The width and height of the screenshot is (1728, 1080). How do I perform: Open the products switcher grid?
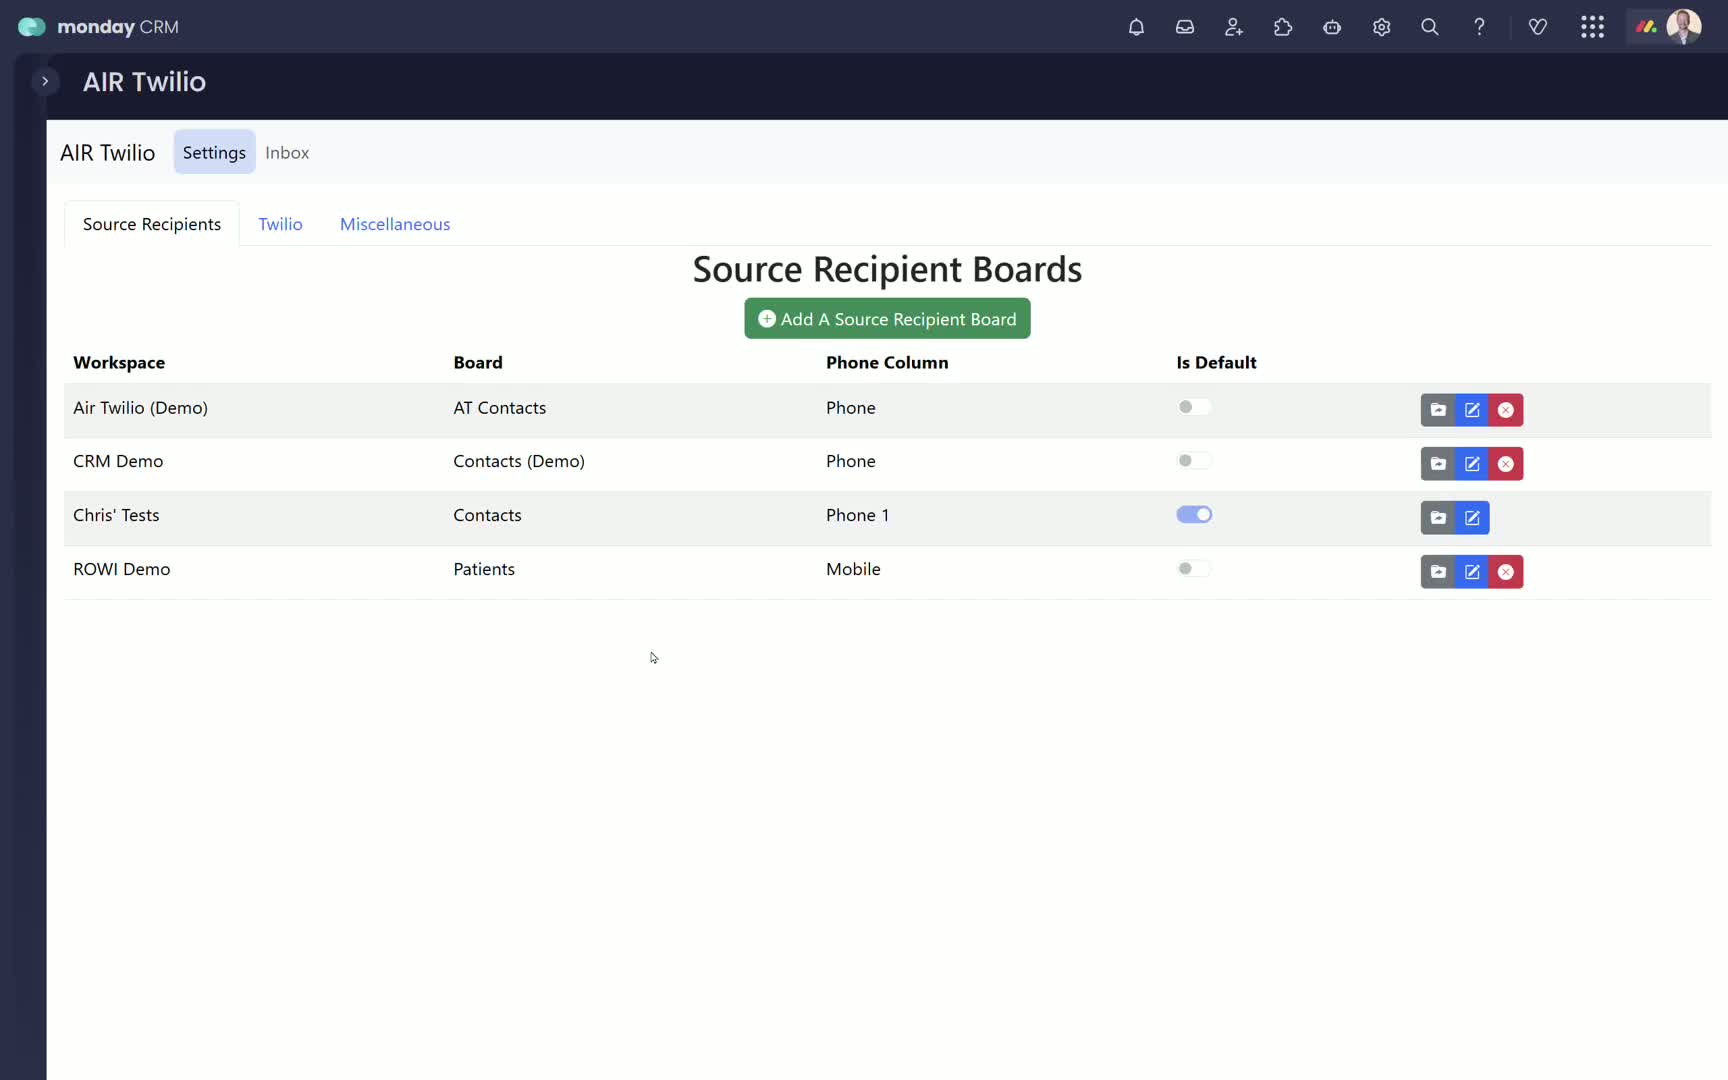pos(1593,27)
